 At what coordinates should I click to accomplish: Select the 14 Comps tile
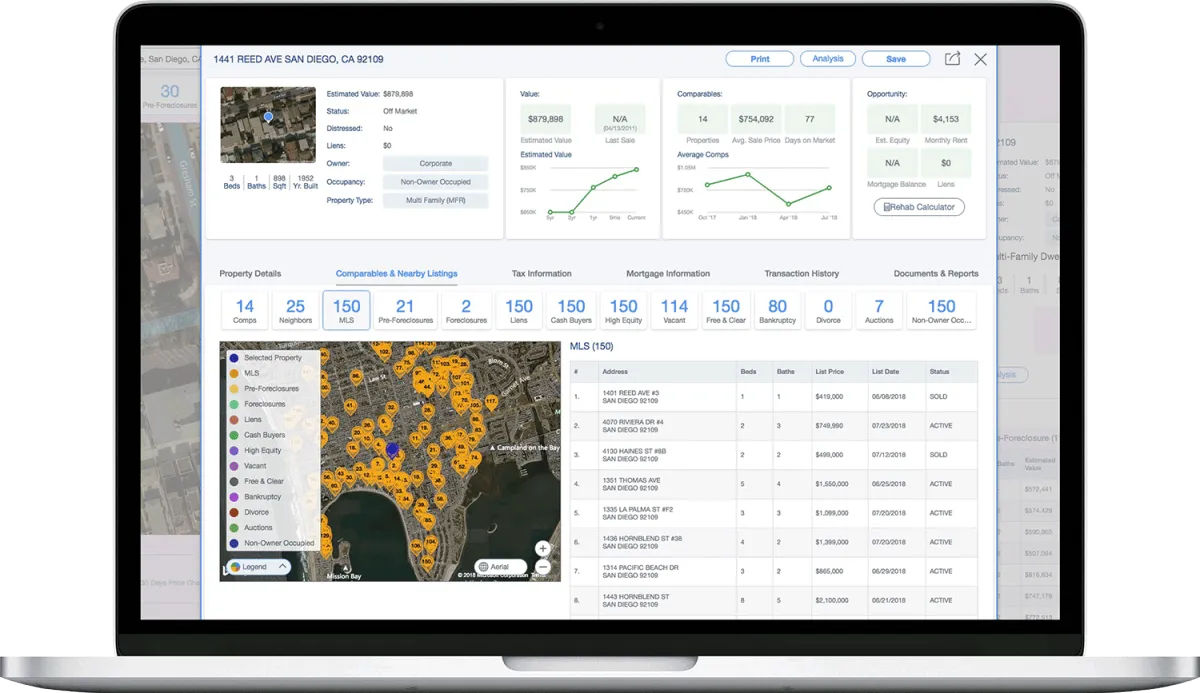pos(245,311)
